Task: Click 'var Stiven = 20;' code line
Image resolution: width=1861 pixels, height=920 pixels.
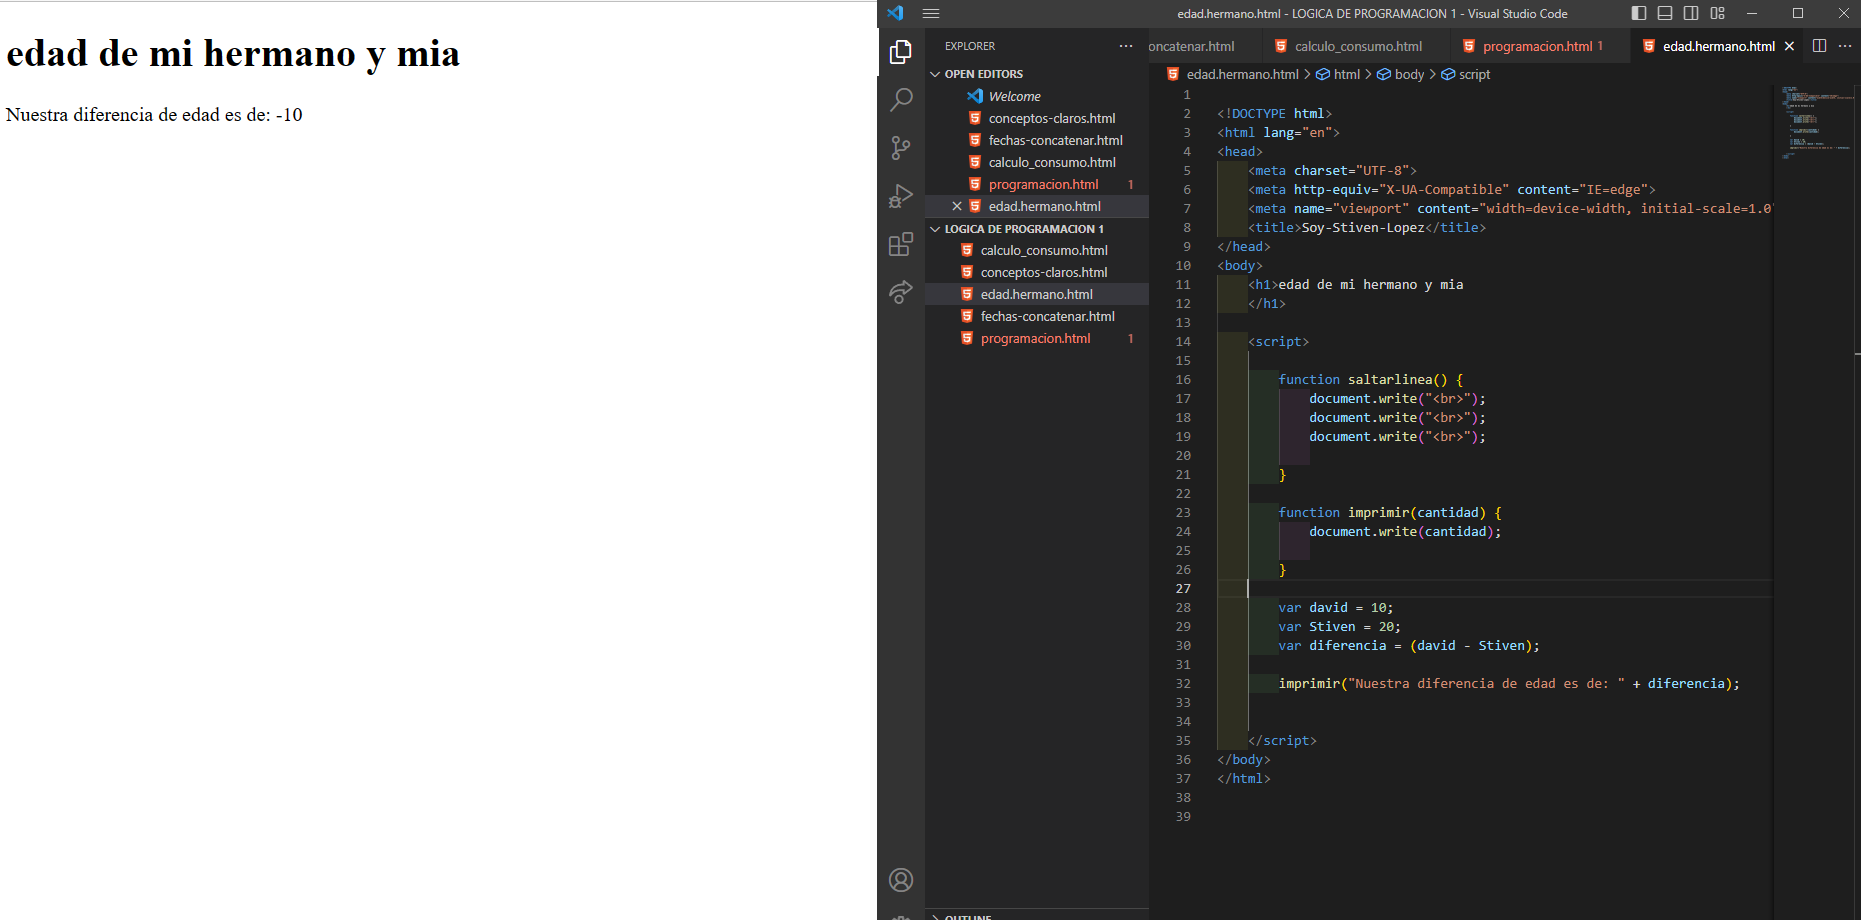Action: click(1339, 627)
